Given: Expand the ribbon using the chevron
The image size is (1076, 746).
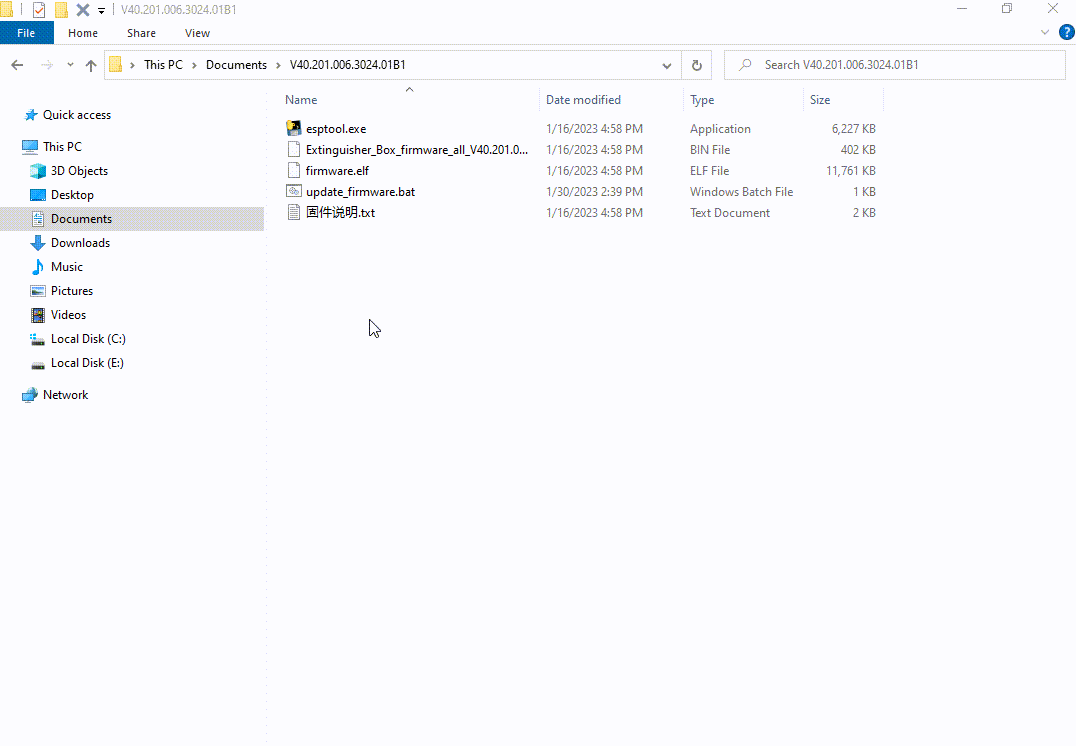Looking at the screenshot, I should pos(1045,33).
